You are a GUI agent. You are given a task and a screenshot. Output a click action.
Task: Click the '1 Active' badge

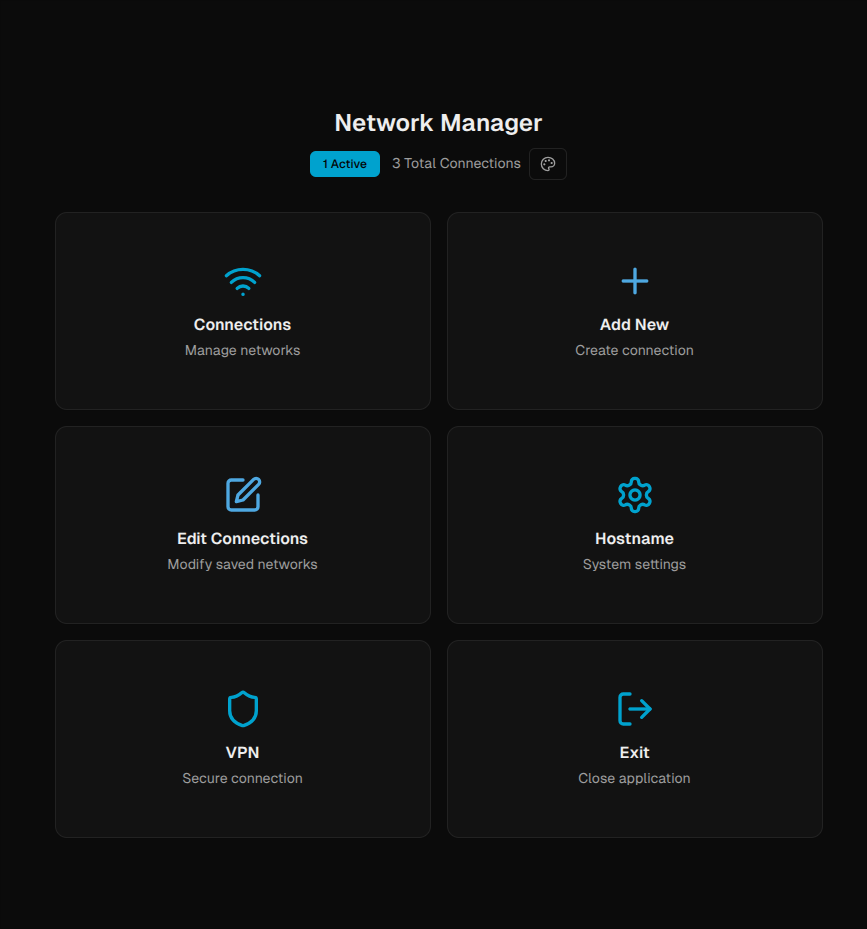[x=344, y=164]
